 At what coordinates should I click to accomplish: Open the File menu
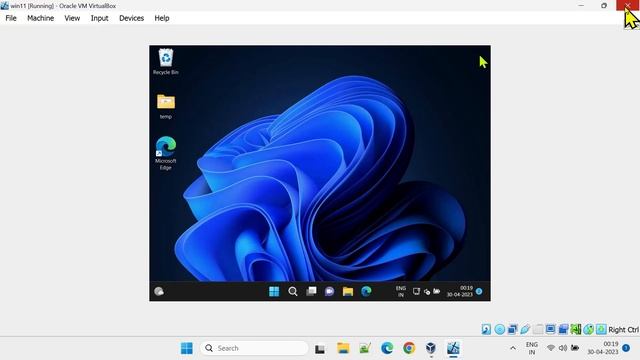pos(11,18)
